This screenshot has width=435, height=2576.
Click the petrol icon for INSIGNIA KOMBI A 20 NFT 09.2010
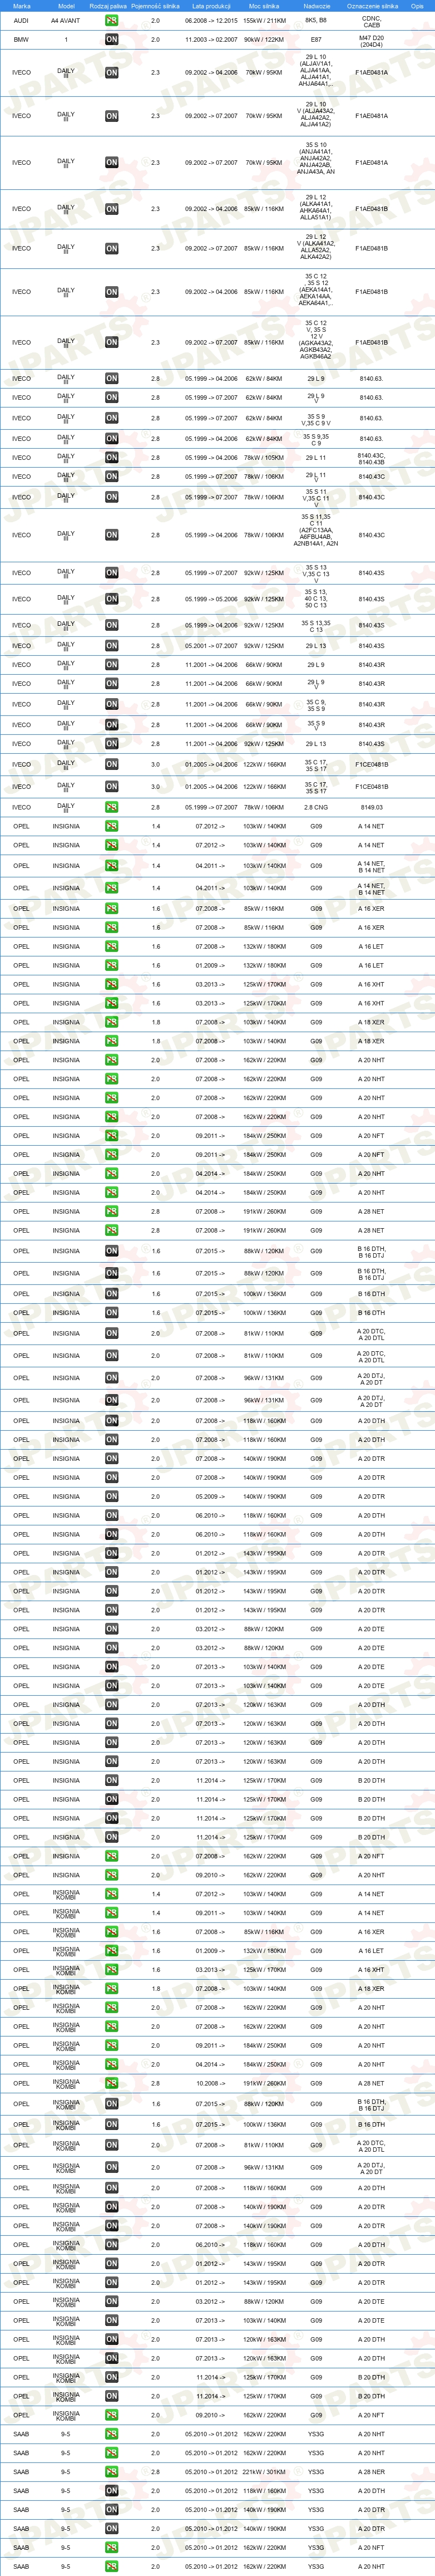111,2415
